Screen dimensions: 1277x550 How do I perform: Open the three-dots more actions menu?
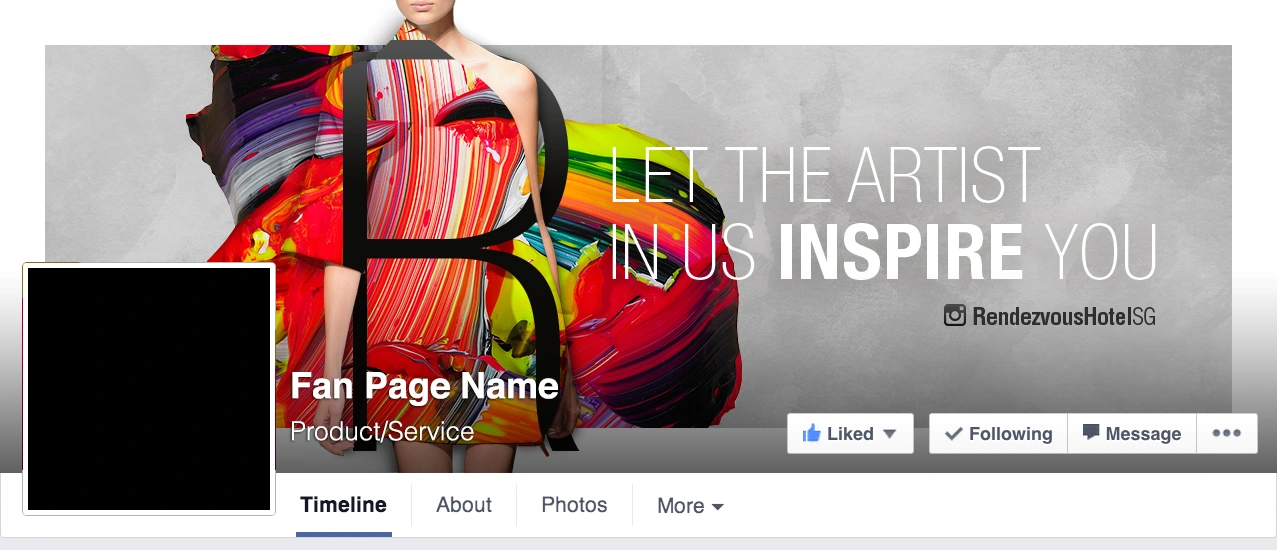click(1226, 433)
